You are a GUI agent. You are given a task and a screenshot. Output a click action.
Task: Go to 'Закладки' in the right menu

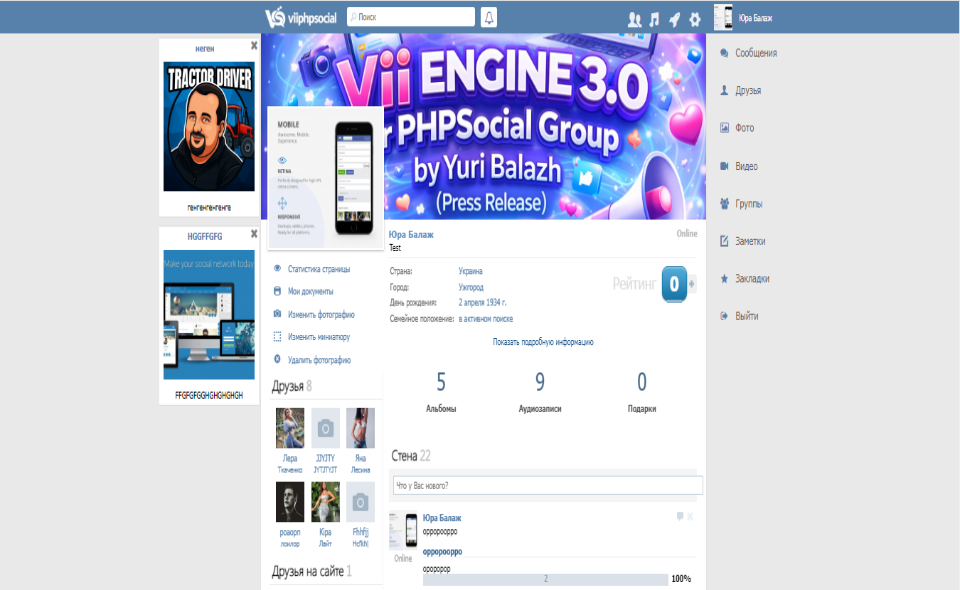(x=753, y=279)
